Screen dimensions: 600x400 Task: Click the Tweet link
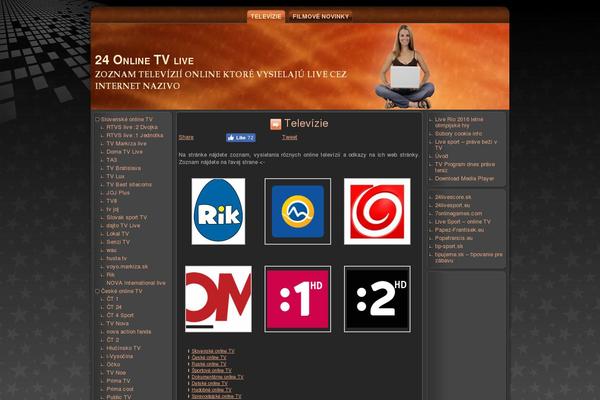pyautogui.click(x=289, y=137)
